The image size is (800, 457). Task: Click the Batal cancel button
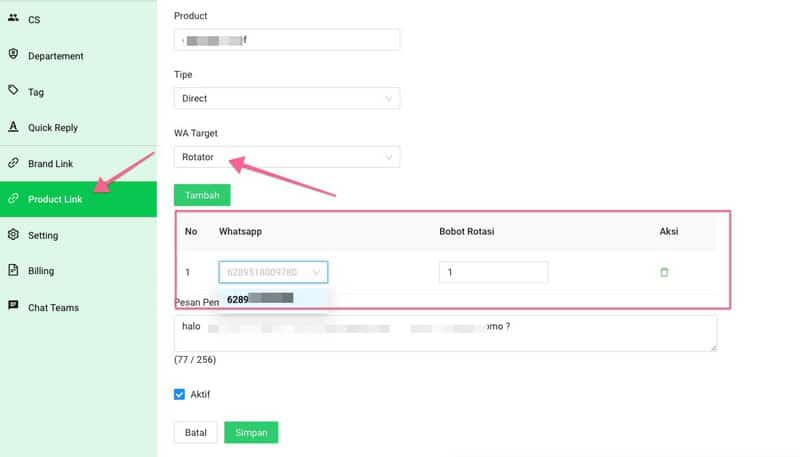tap(195, 432)
